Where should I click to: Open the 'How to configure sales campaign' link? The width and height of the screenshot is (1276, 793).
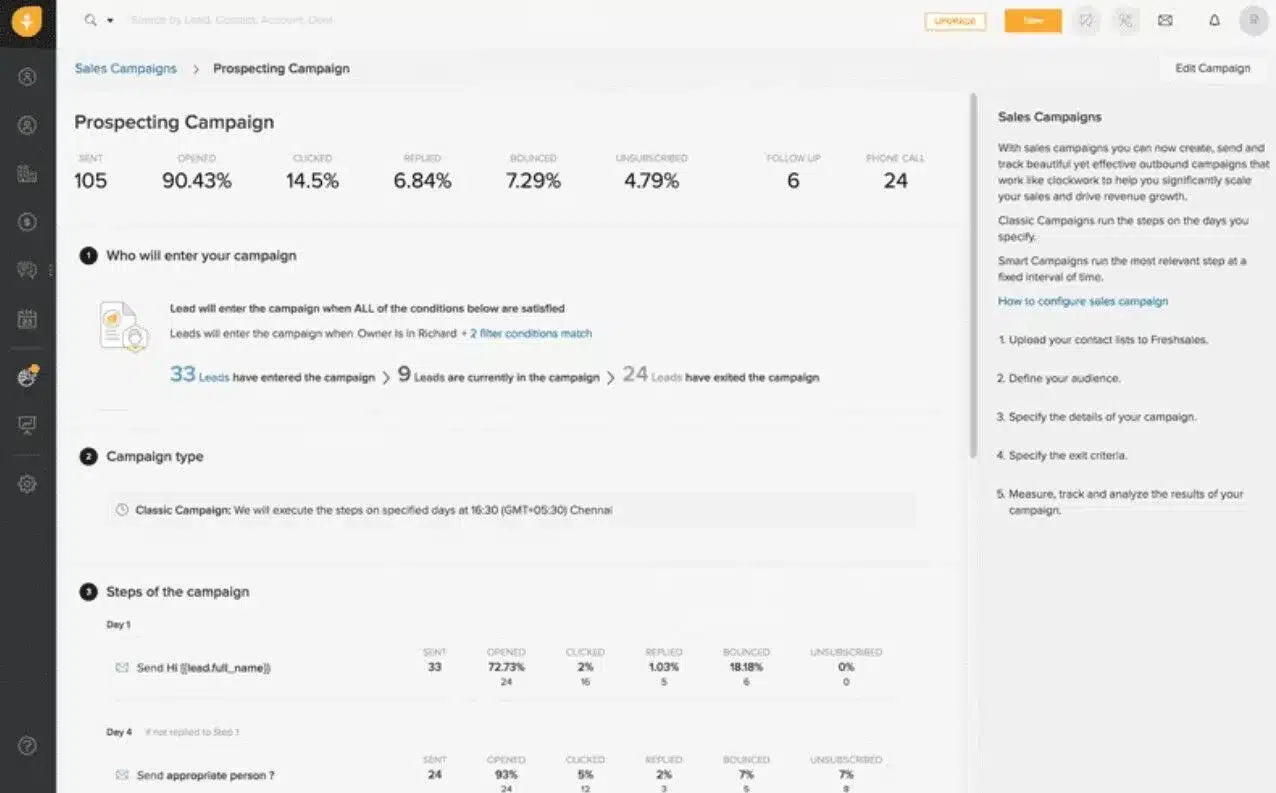pyautogui.click(x=1083, y=300)
